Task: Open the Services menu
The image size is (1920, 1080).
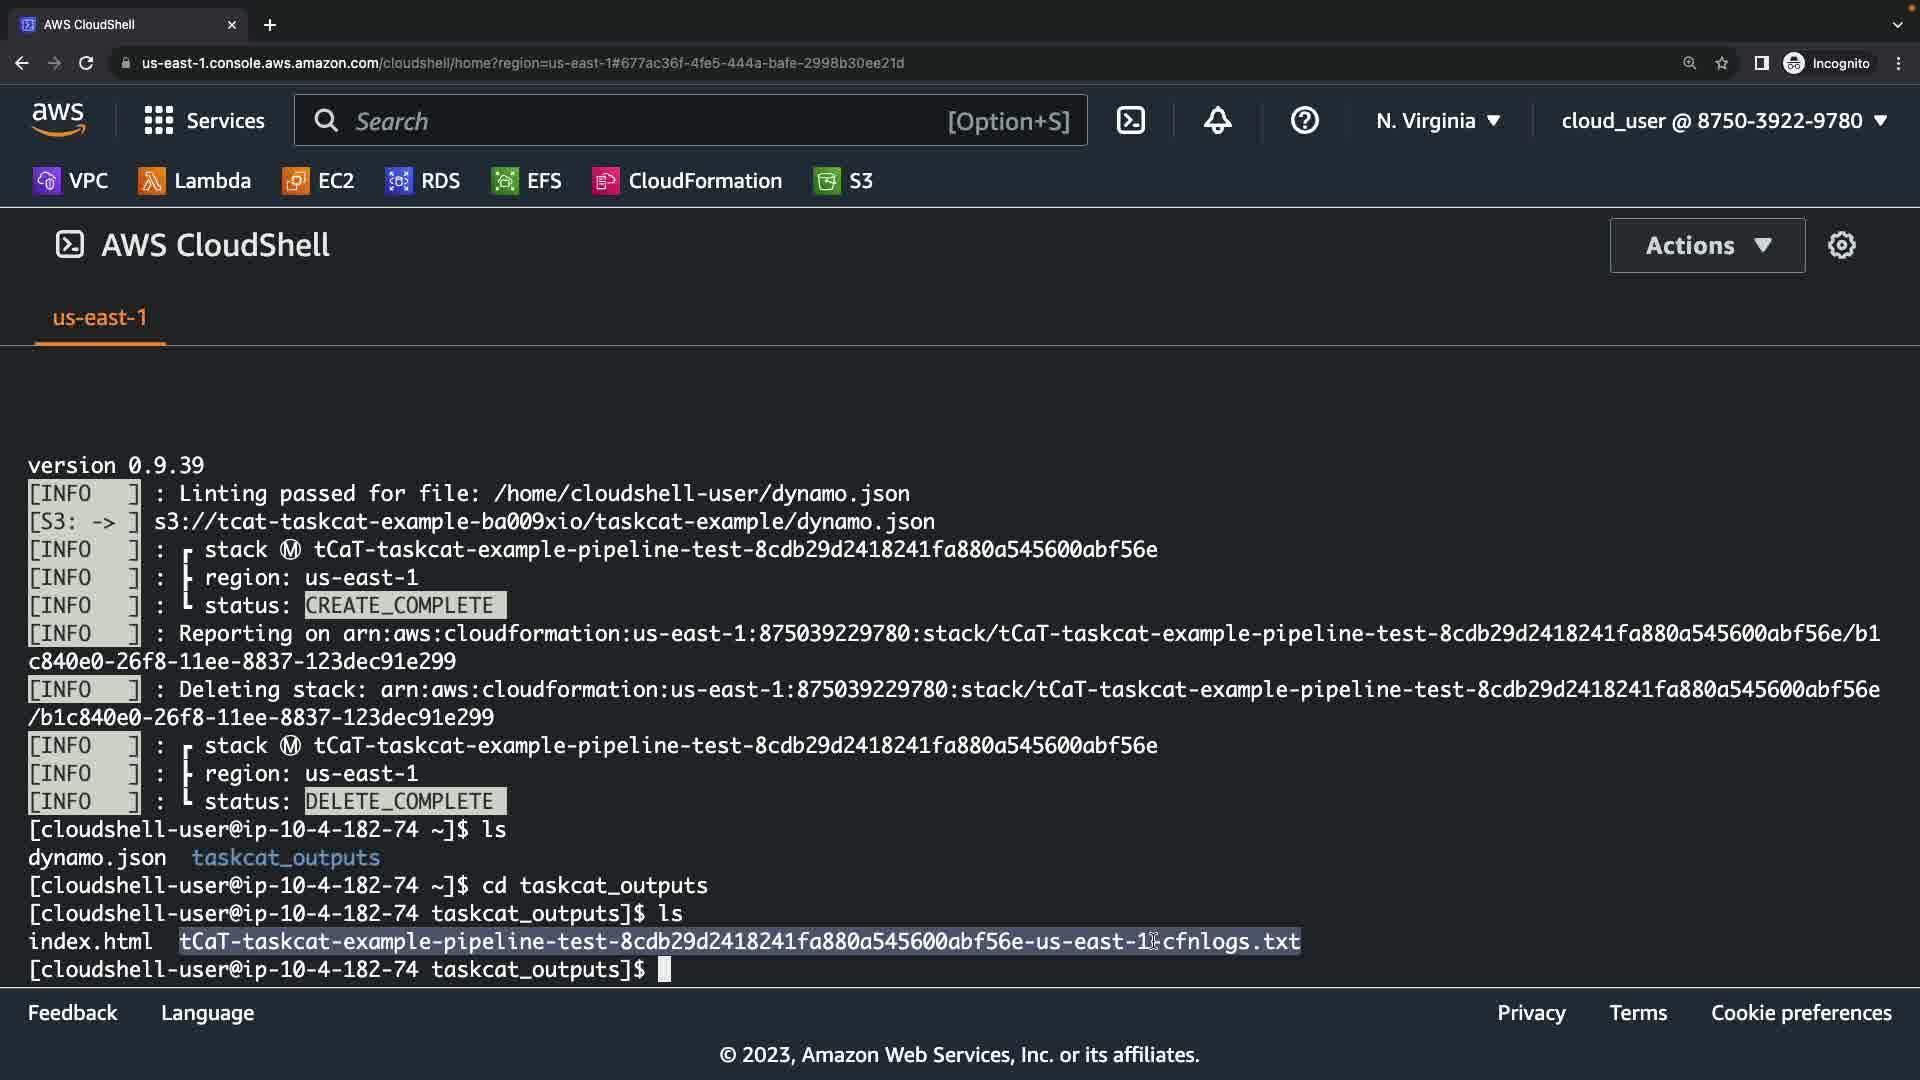Action: [x=204, y=121]
